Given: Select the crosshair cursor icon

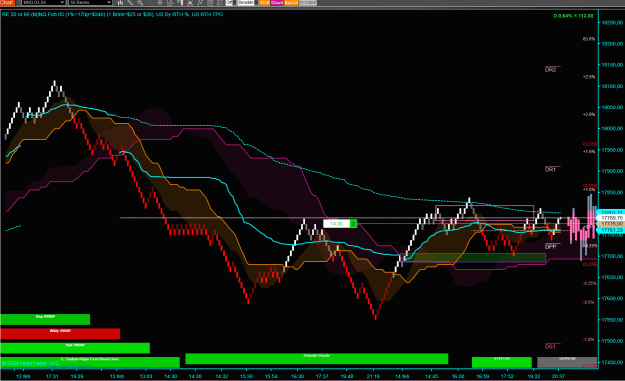Looking at the screenshot, I should [160, 2].
